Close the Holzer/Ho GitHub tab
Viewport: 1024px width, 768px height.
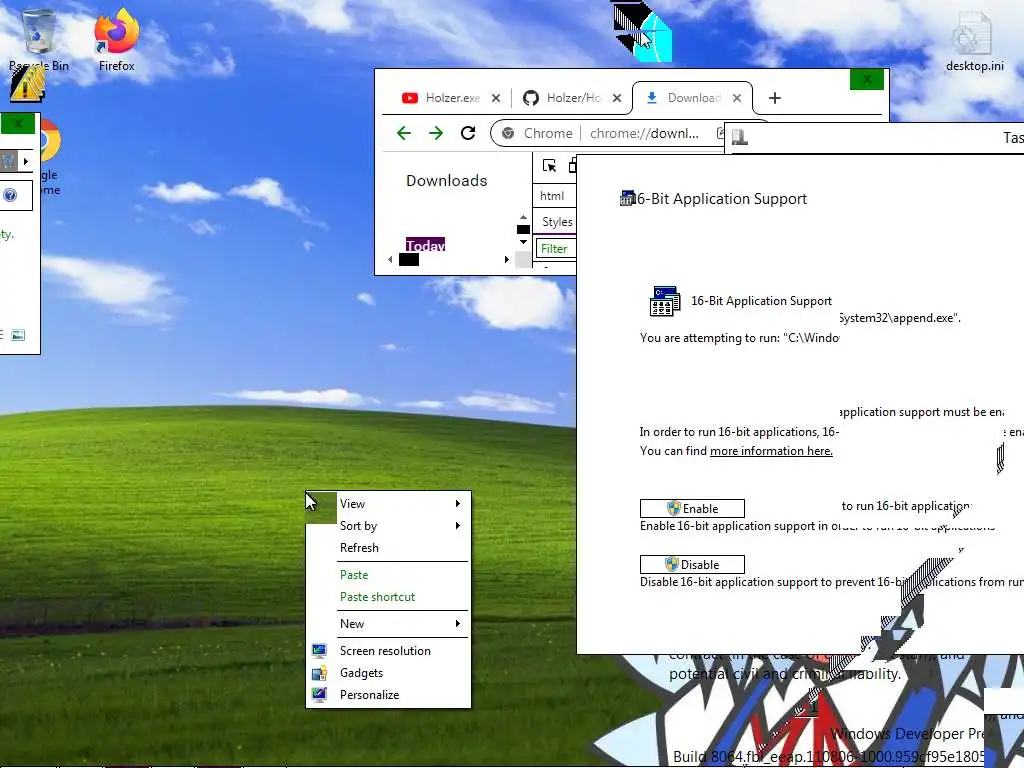pyautogui.click(x=616, y=98)
